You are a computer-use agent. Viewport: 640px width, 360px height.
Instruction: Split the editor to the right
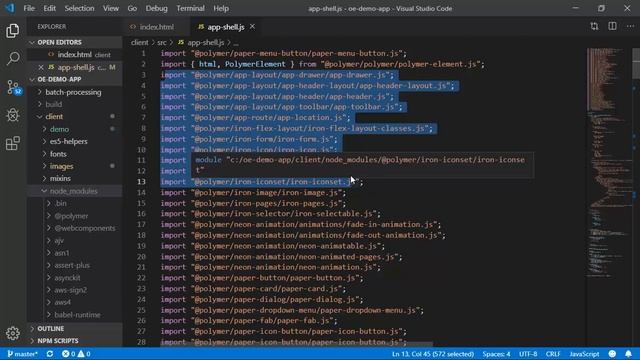[x=612, y=26]
